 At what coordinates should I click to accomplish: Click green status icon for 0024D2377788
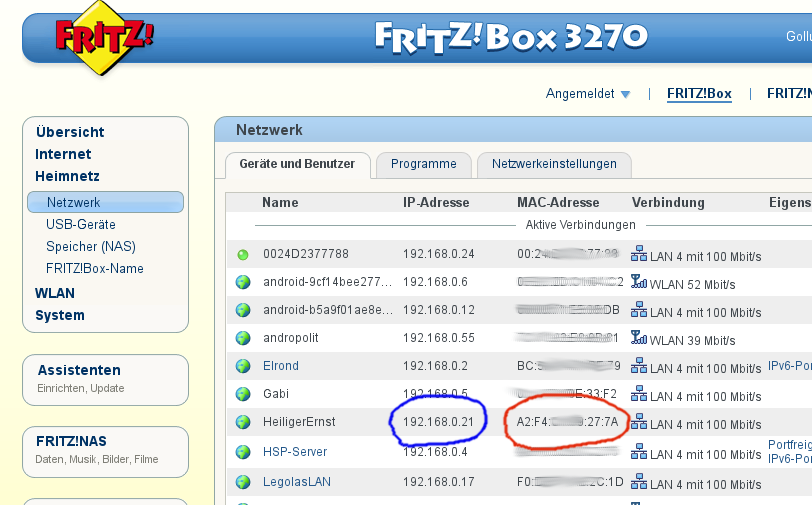click(242, 254)
